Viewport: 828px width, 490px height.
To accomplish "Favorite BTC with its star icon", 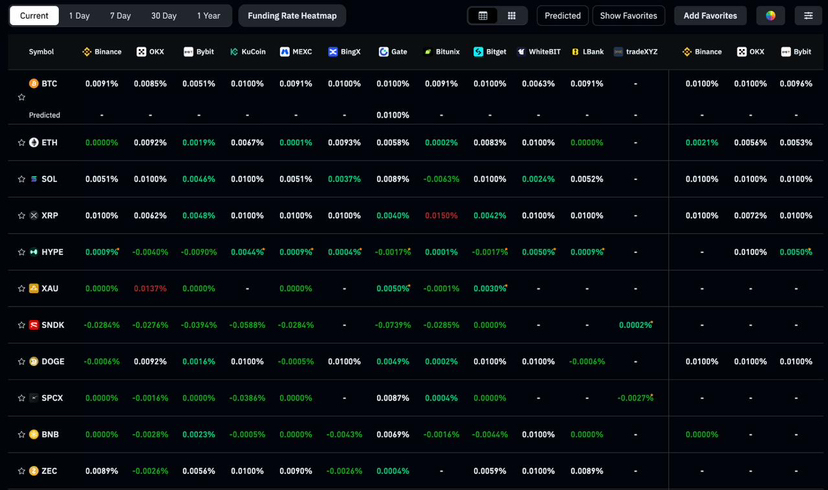I will click(22, 97).
